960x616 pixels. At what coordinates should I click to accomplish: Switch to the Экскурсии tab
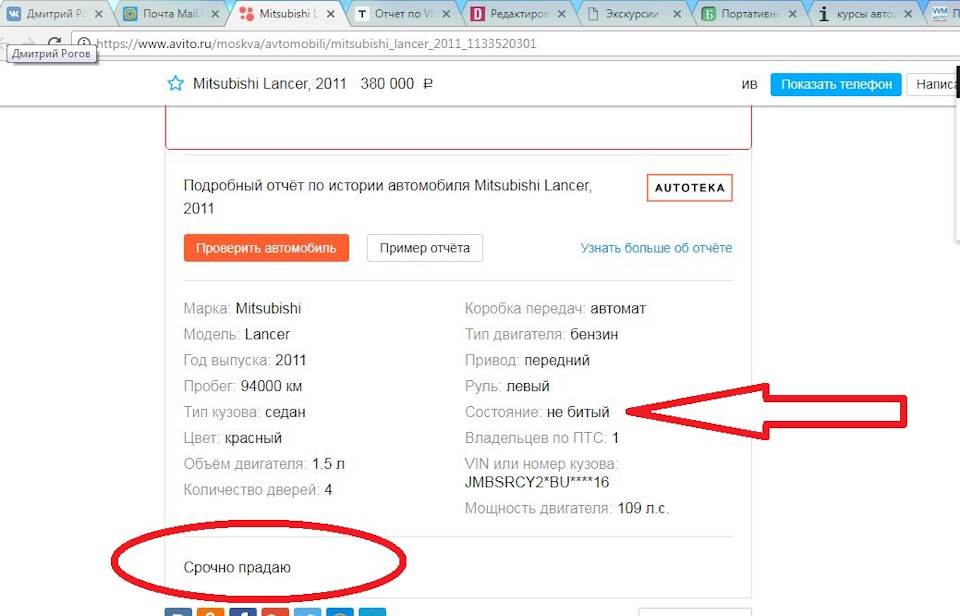(634, 13)
